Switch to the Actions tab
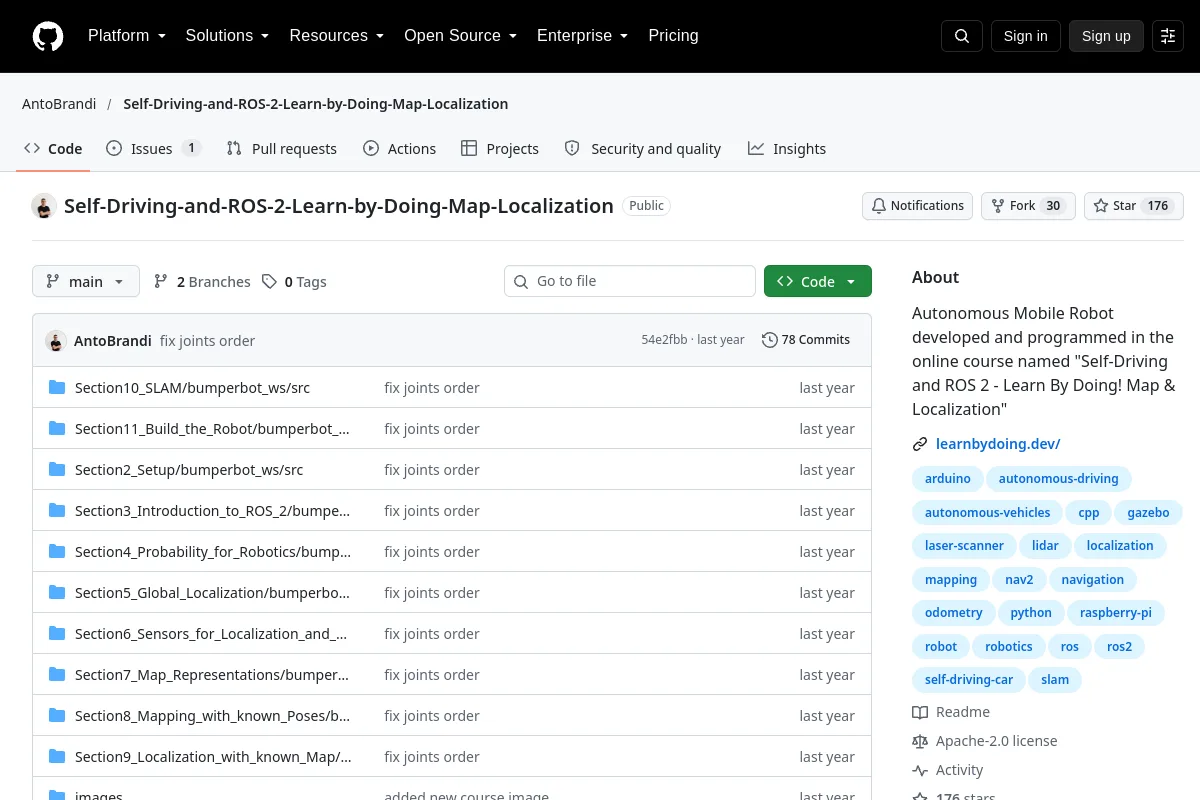Image resolution: width=1200 pixels, height=800 pixels. 399,149
